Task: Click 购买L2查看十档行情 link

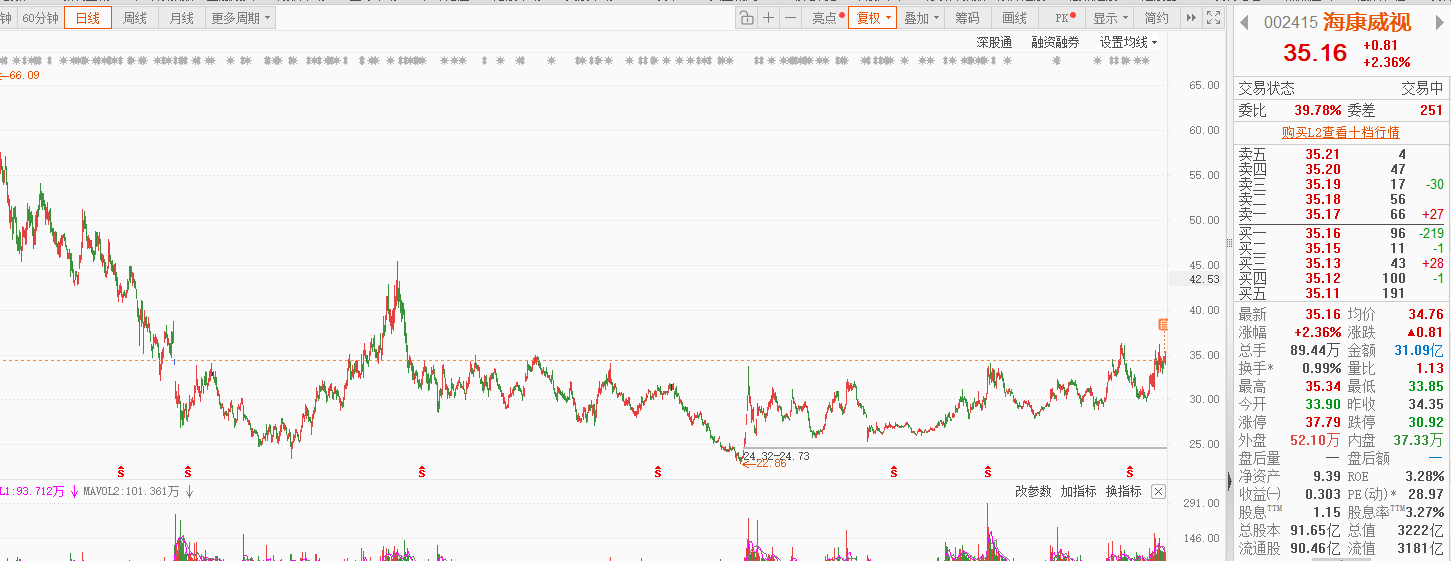Action: click(1340, 132)
